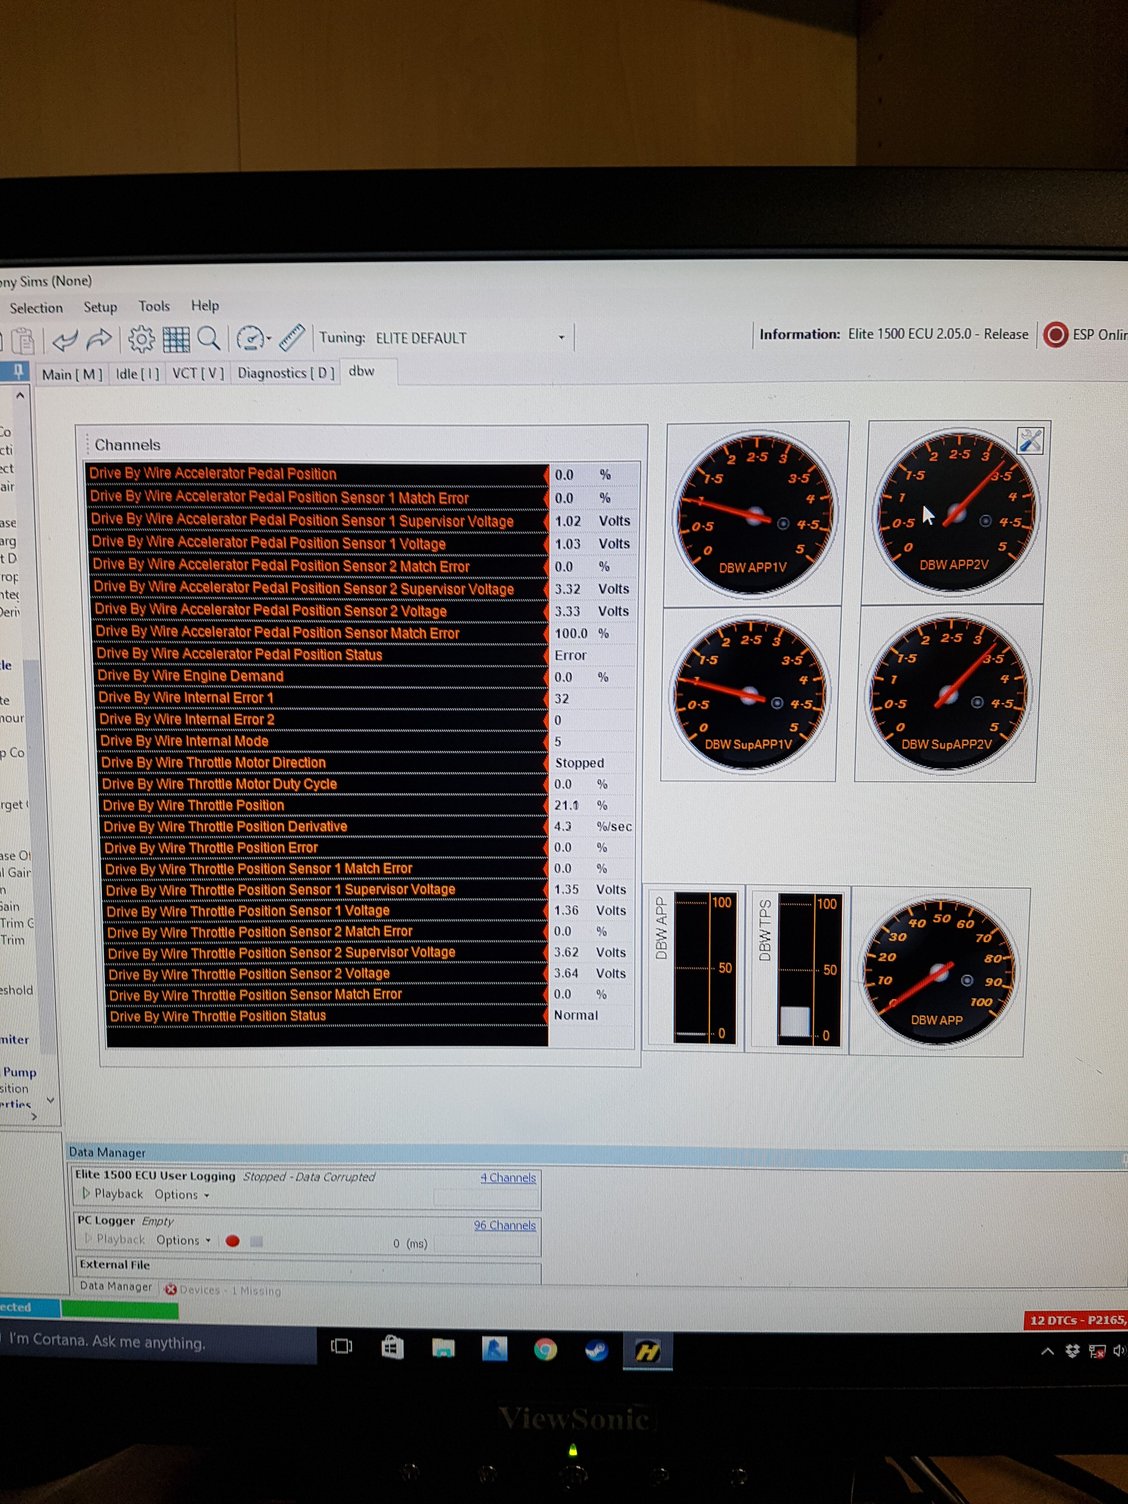Expand the Options dropdown under PC Logger
This screenshot has width=1128, height=1504.
coord(182,1240)
